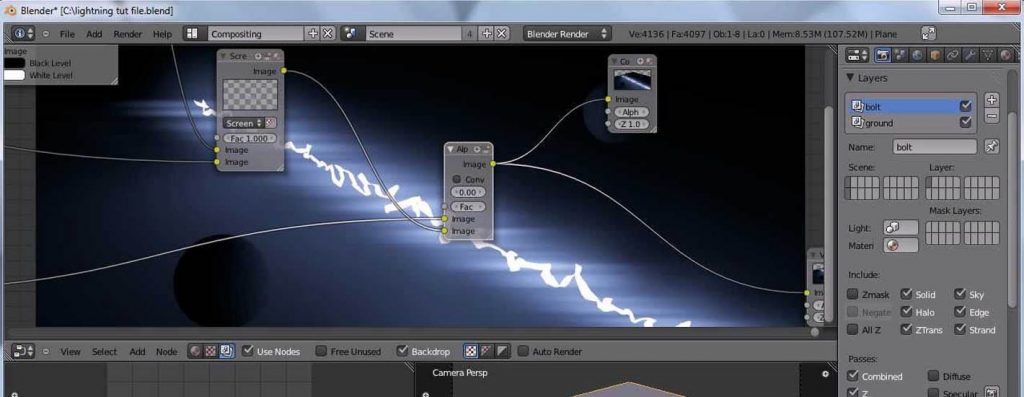The height and width of the screenshot is (397, 1024).
Task: Toggle the Combined pass checkbox
Action: (x=853, y=376)
